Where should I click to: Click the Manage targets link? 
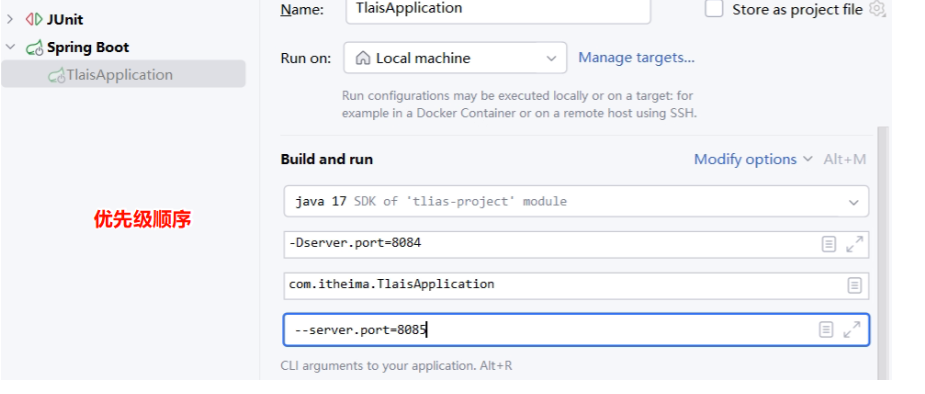636,58
